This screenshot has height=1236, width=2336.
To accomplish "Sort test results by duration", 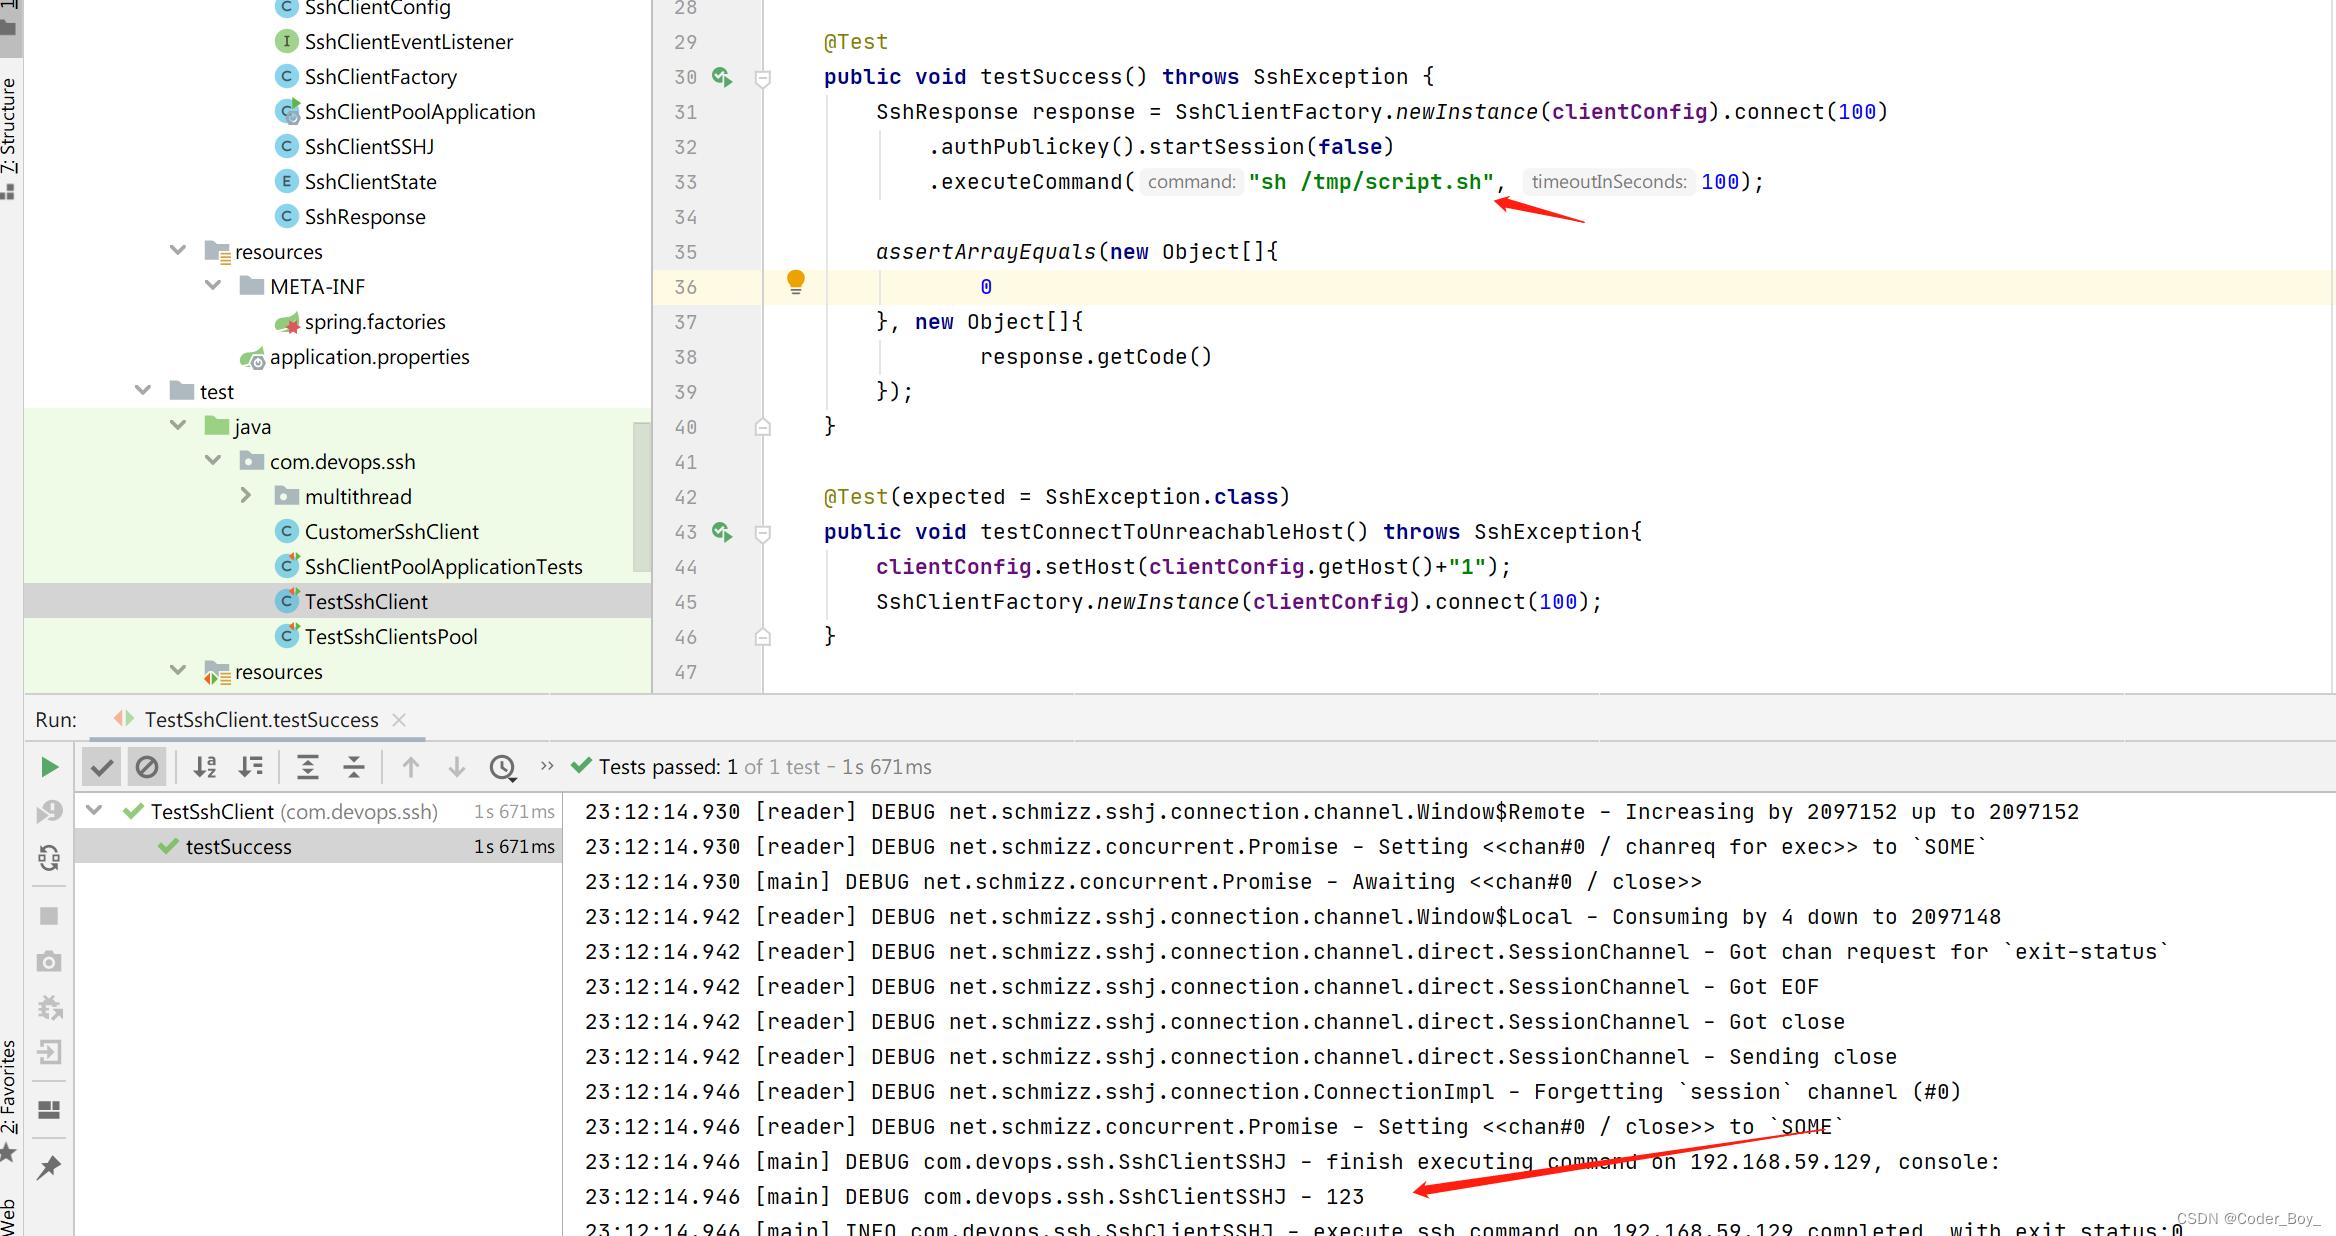I will (251, 767).
